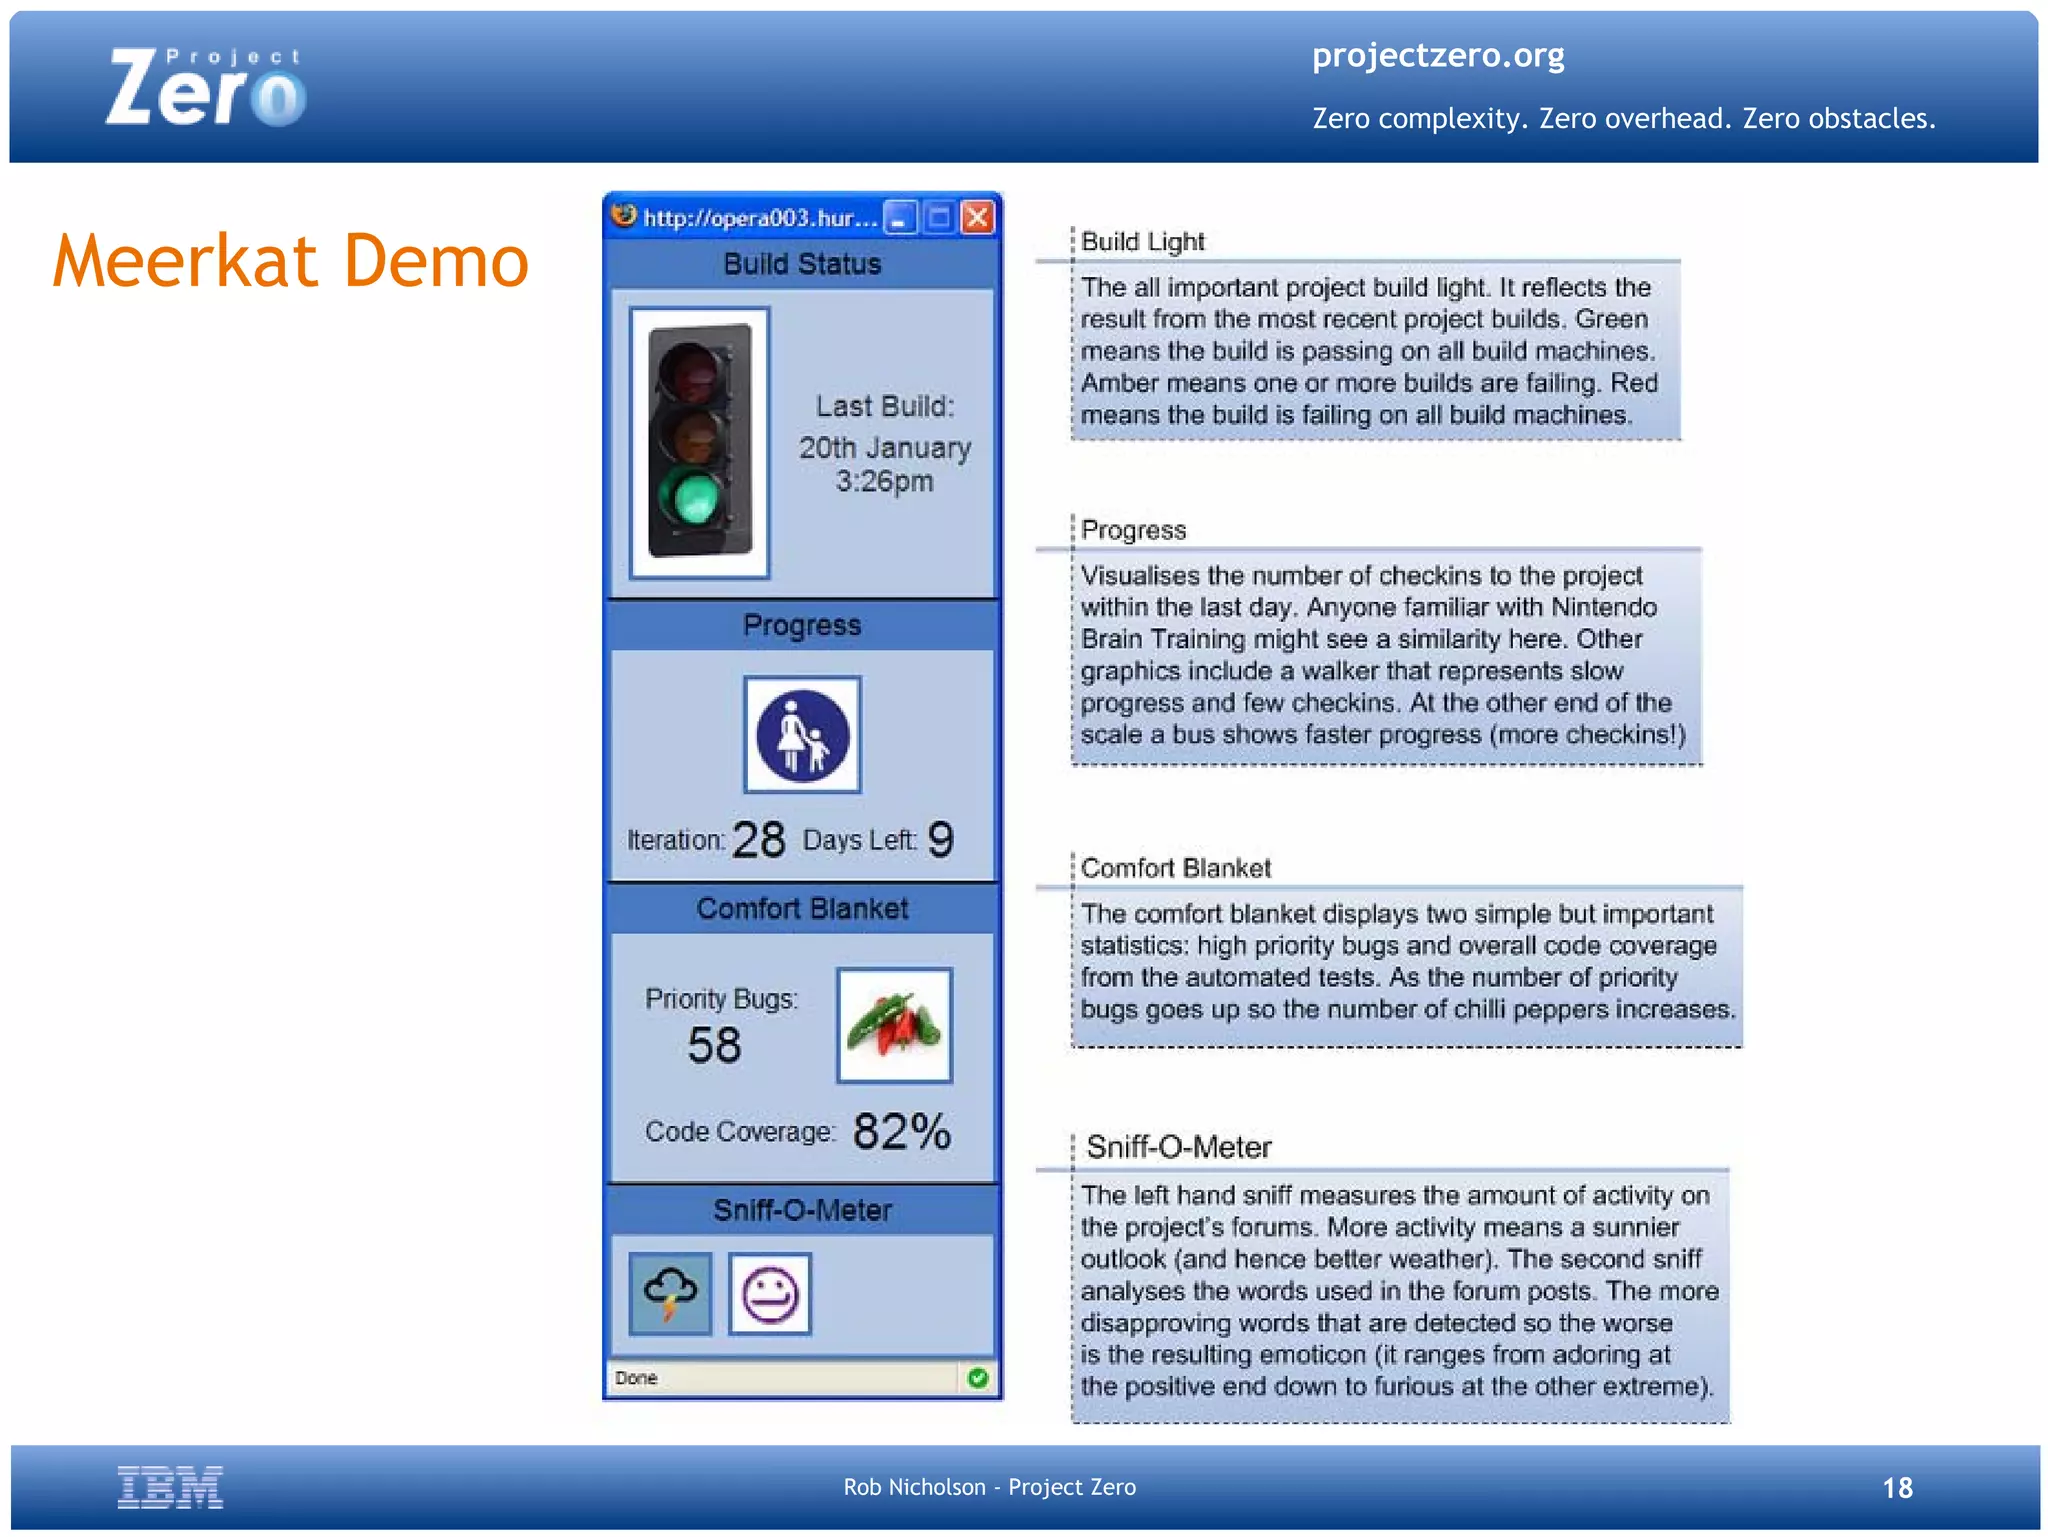2048x1537 pixels.
Task: Click the Priority Bugs count 58
Action: [x=714, y=1045]
